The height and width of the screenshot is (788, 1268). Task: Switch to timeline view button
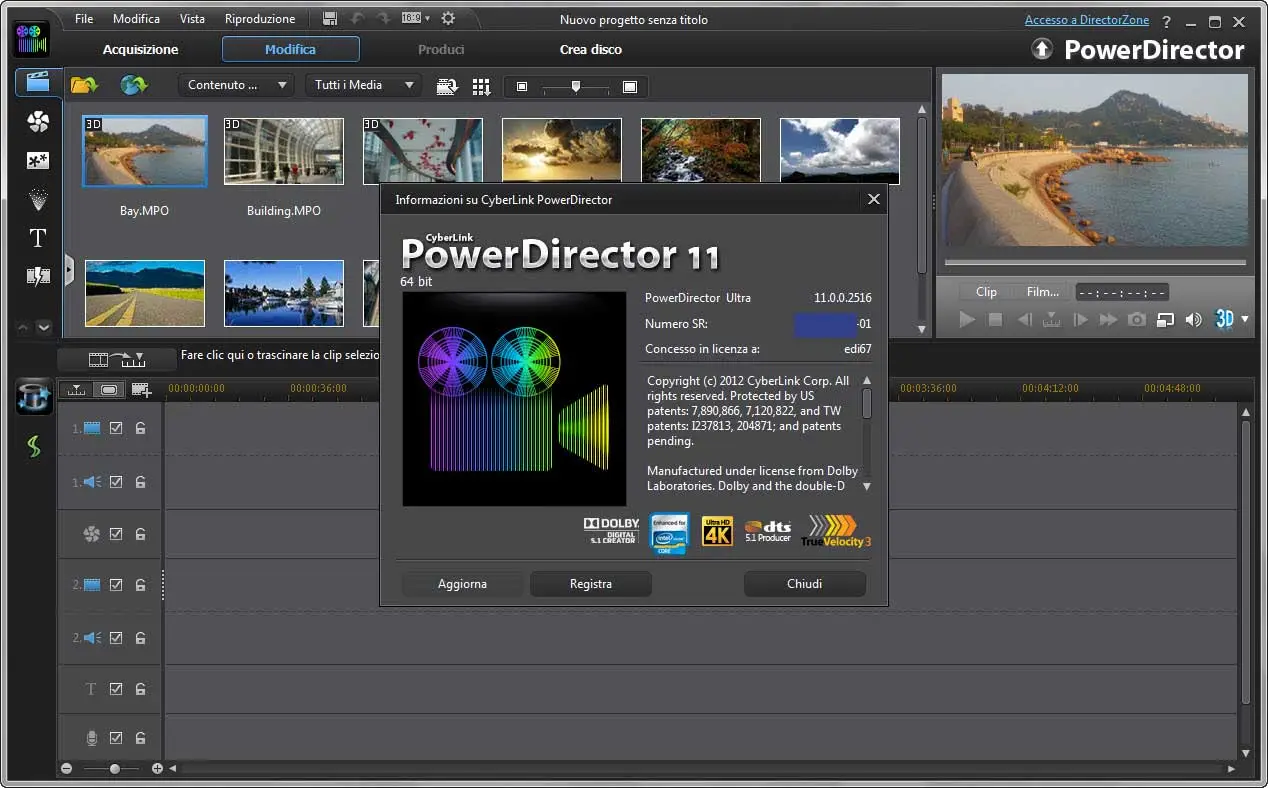pyautogui.click(x=76, y=389)
